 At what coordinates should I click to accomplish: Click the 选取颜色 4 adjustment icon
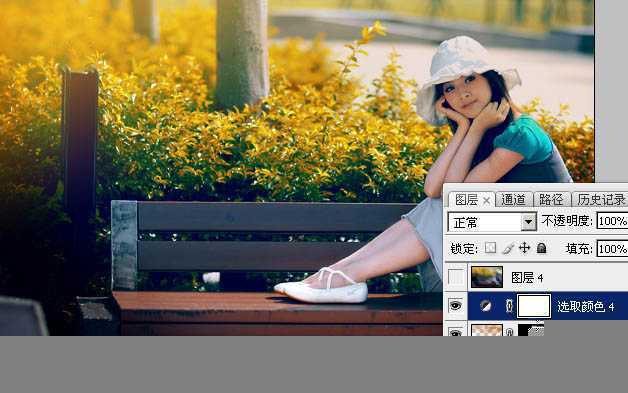(485, 306)
